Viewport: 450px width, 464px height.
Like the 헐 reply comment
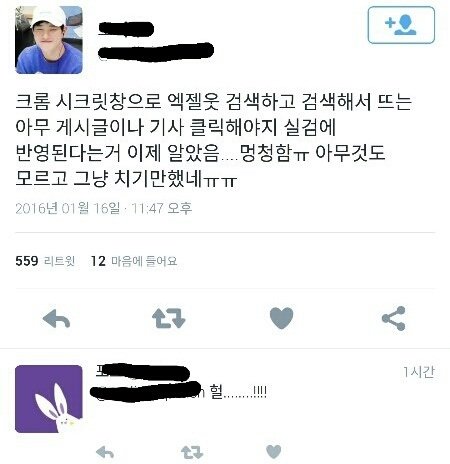(274, 452)
